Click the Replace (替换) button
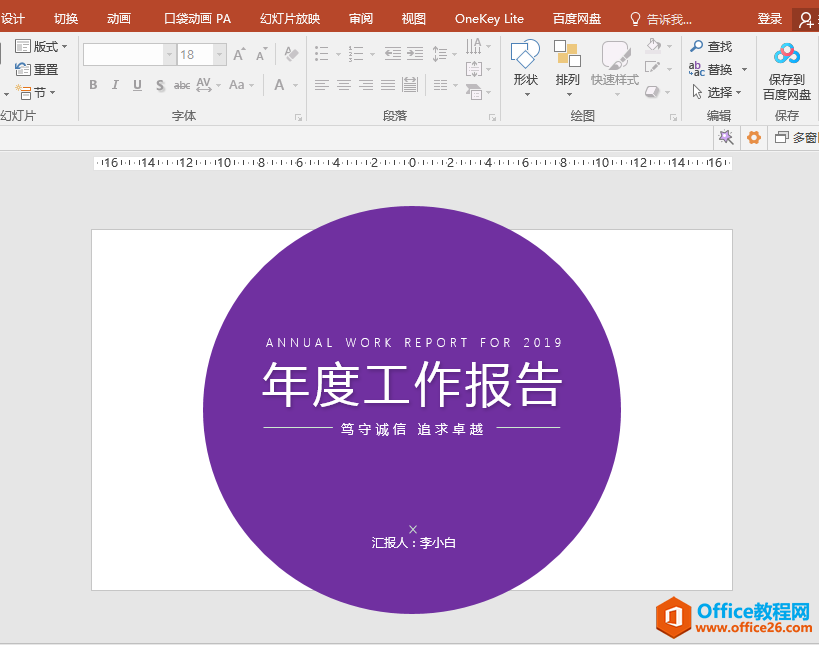This screenshot has height=645, width=819. 710,69
